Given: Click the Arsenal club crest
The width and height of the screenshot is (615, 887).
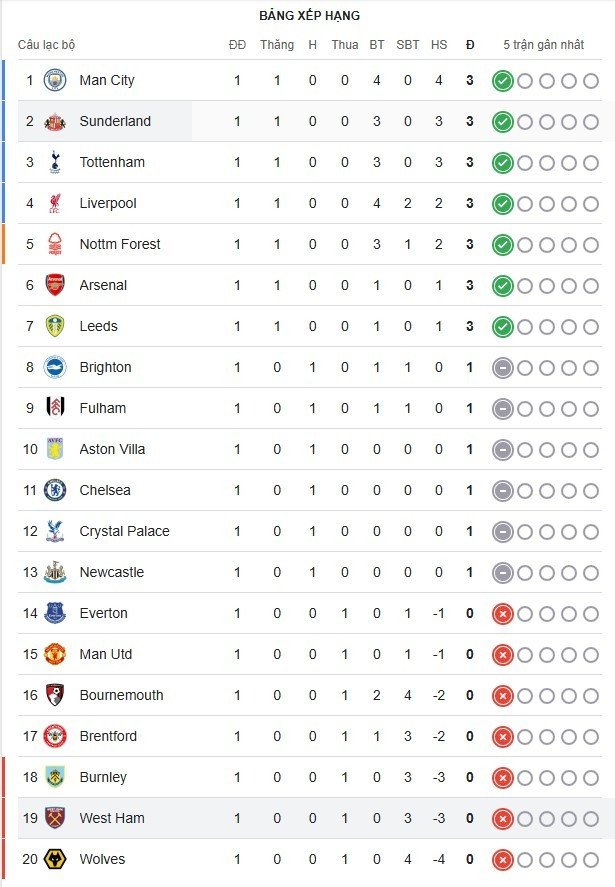Looking at the screenshot, I should (x=55, y=285).
